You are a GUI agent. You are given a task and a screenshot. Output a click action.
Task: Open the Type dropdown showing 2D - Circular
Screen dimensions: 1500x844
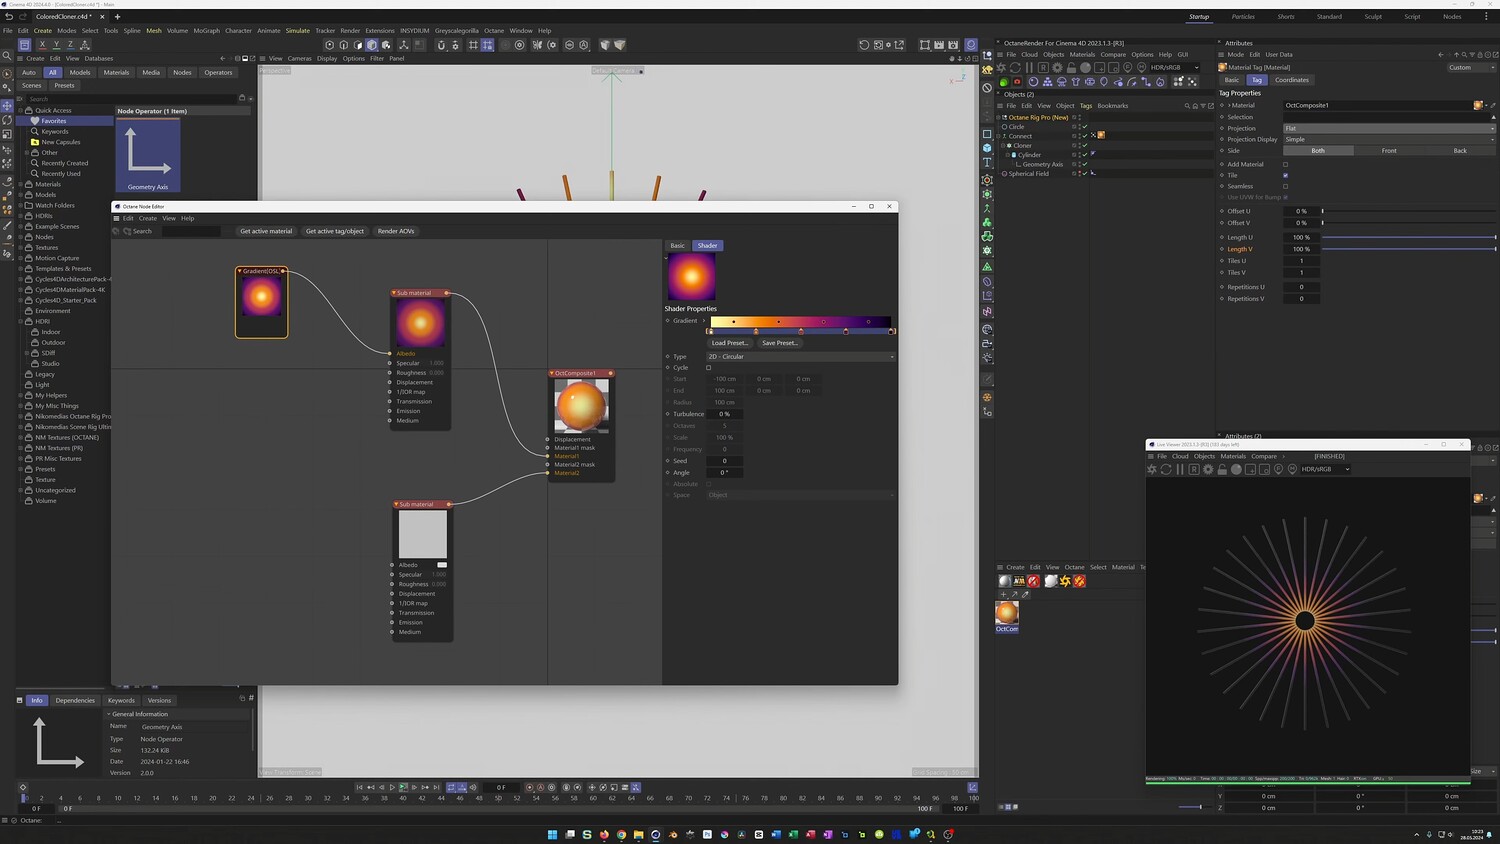point(800,357)
